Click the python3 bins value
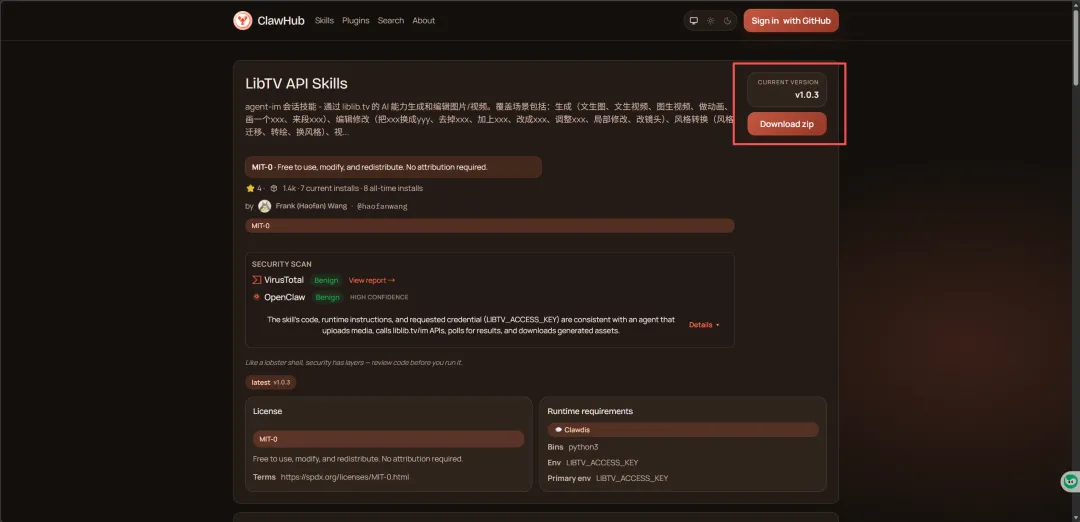This screenshot has height=522, width=1080. [x=583, y=447]
